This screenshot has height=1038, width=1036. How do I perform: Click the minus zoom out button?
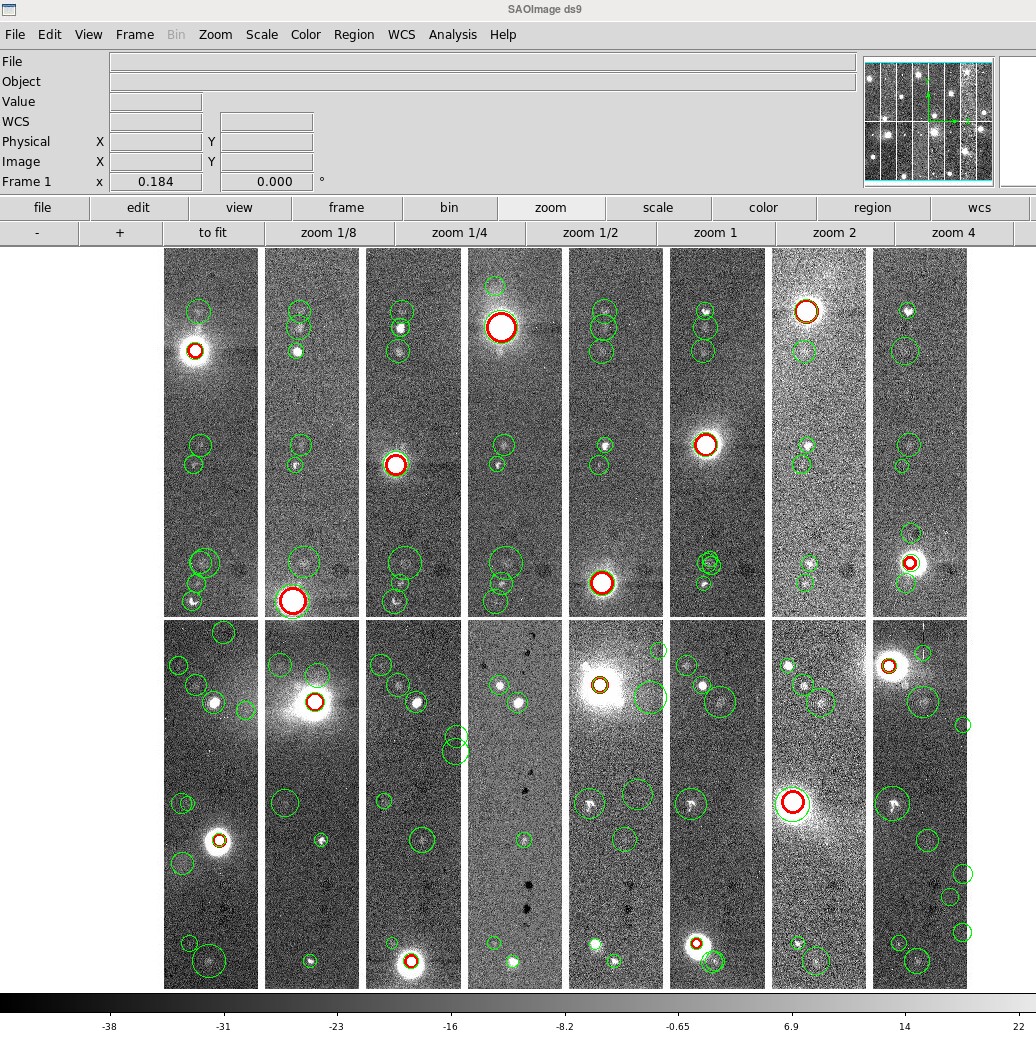[x=38, y=233]
